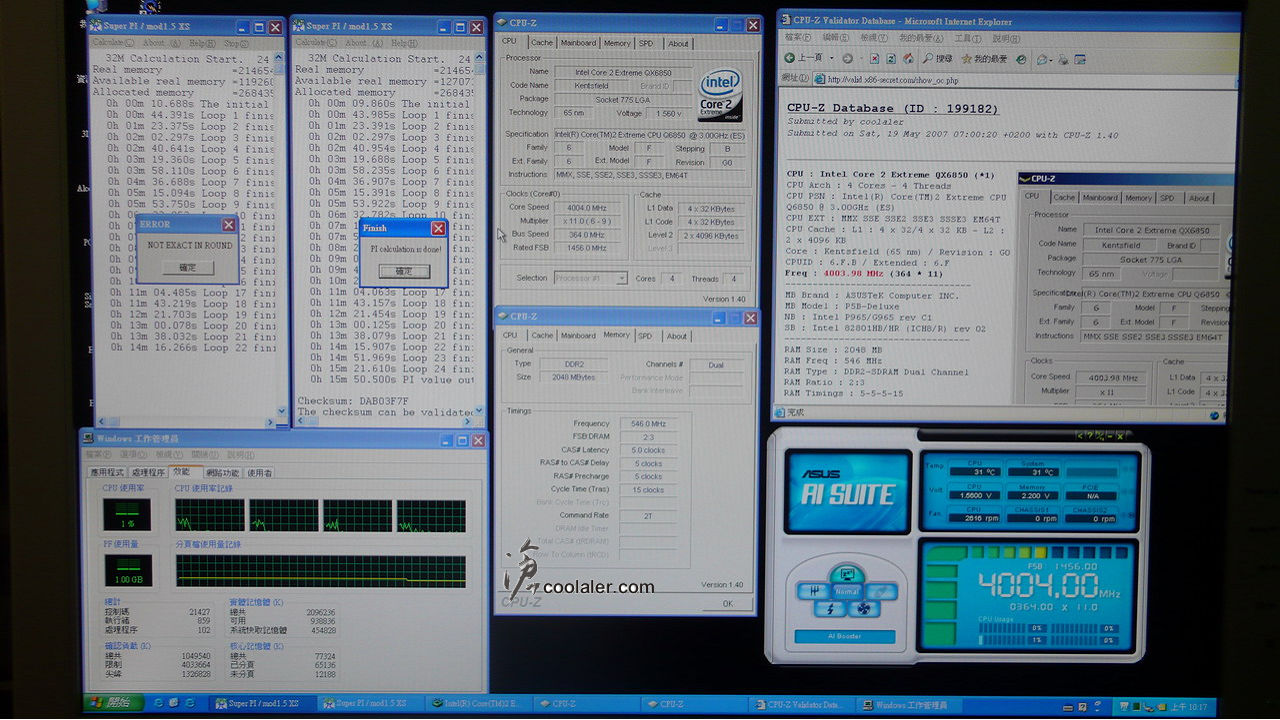Stop page loading with the red X icon
Screen dimensions: 1280x720
point(877,59)
